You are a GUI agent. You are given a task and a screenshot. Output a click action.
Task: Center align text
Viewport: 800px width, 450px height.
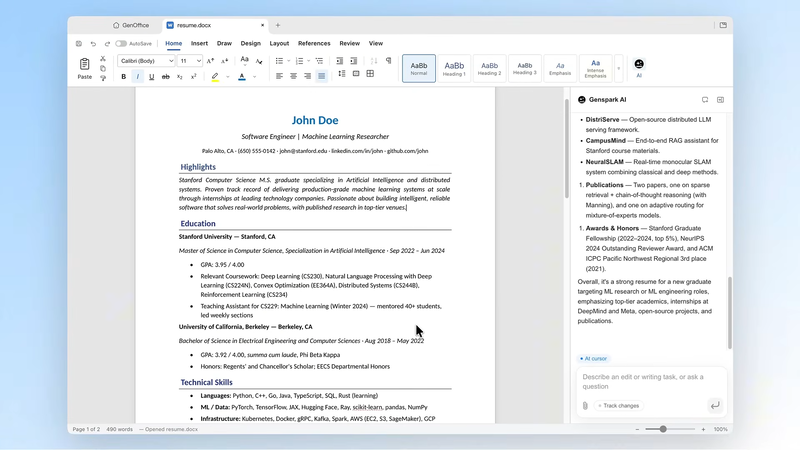click(x=293, y=76)
